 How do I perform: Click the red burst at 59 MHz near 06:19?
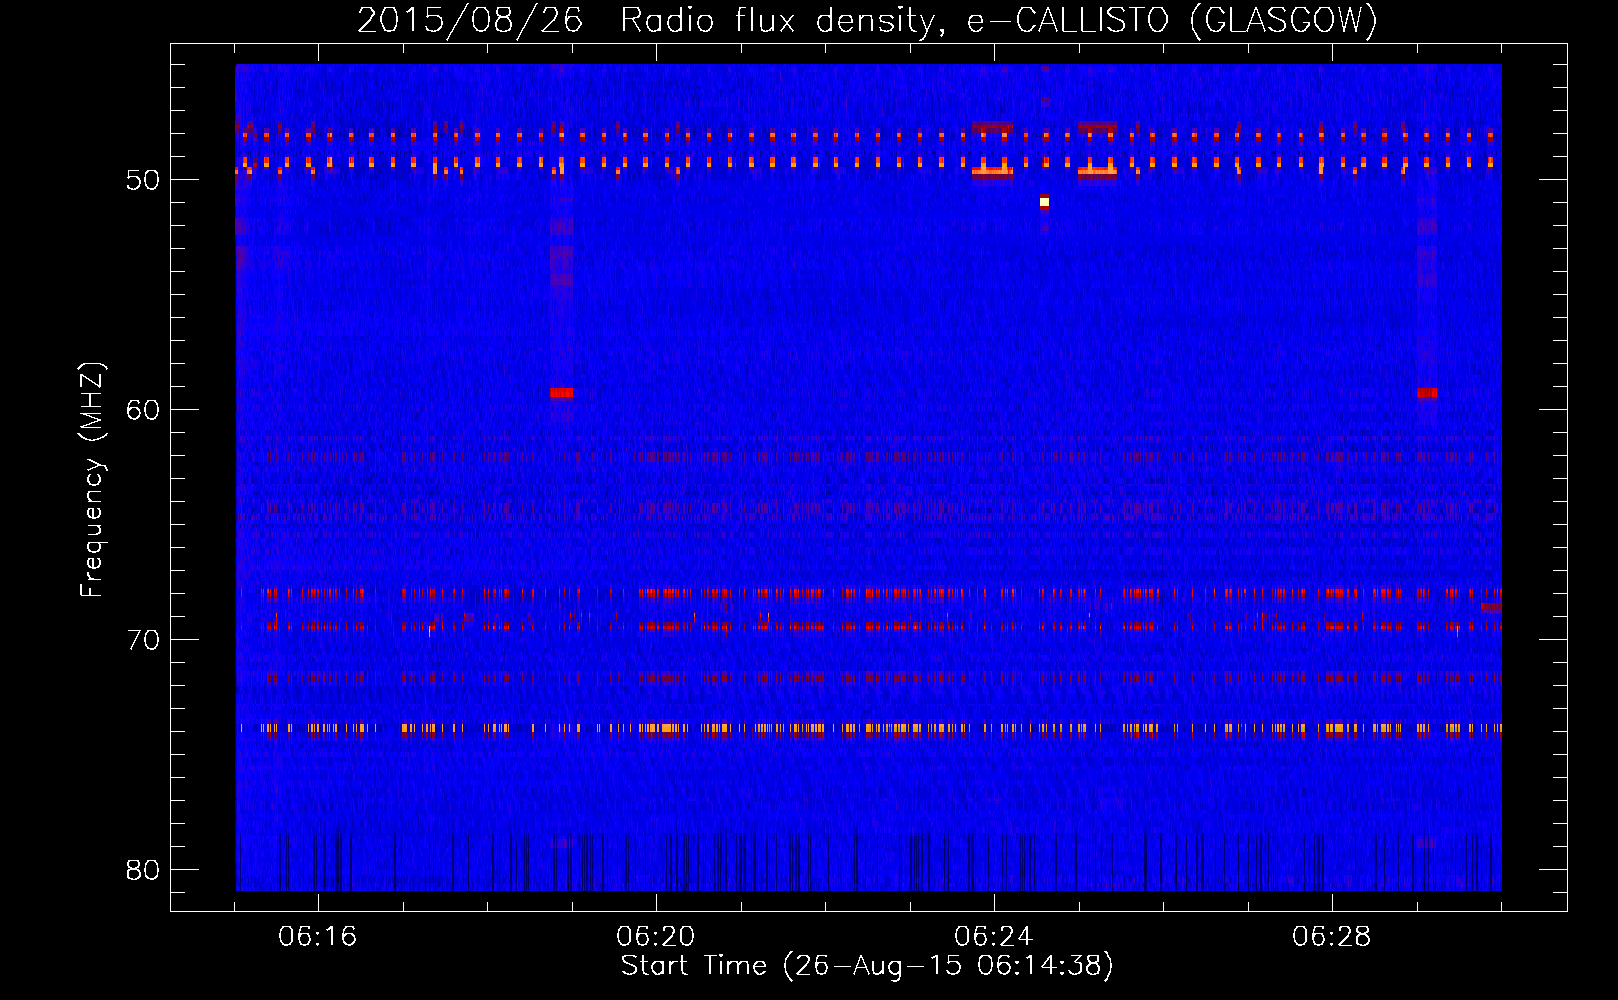(562, 393)
